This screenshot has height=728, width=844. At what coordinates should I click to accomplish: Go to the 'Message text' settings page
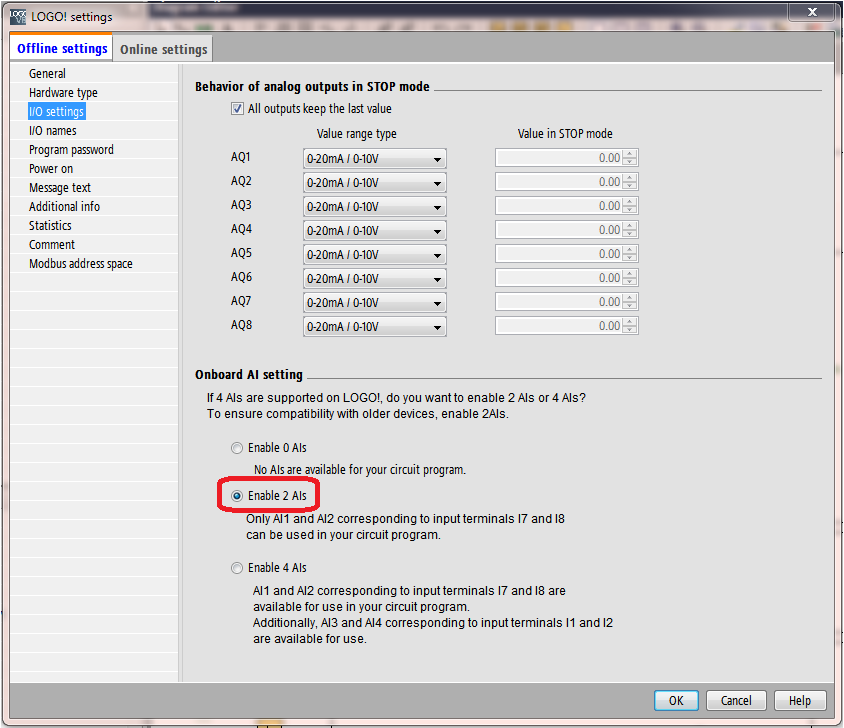click(x=60, y=188)
